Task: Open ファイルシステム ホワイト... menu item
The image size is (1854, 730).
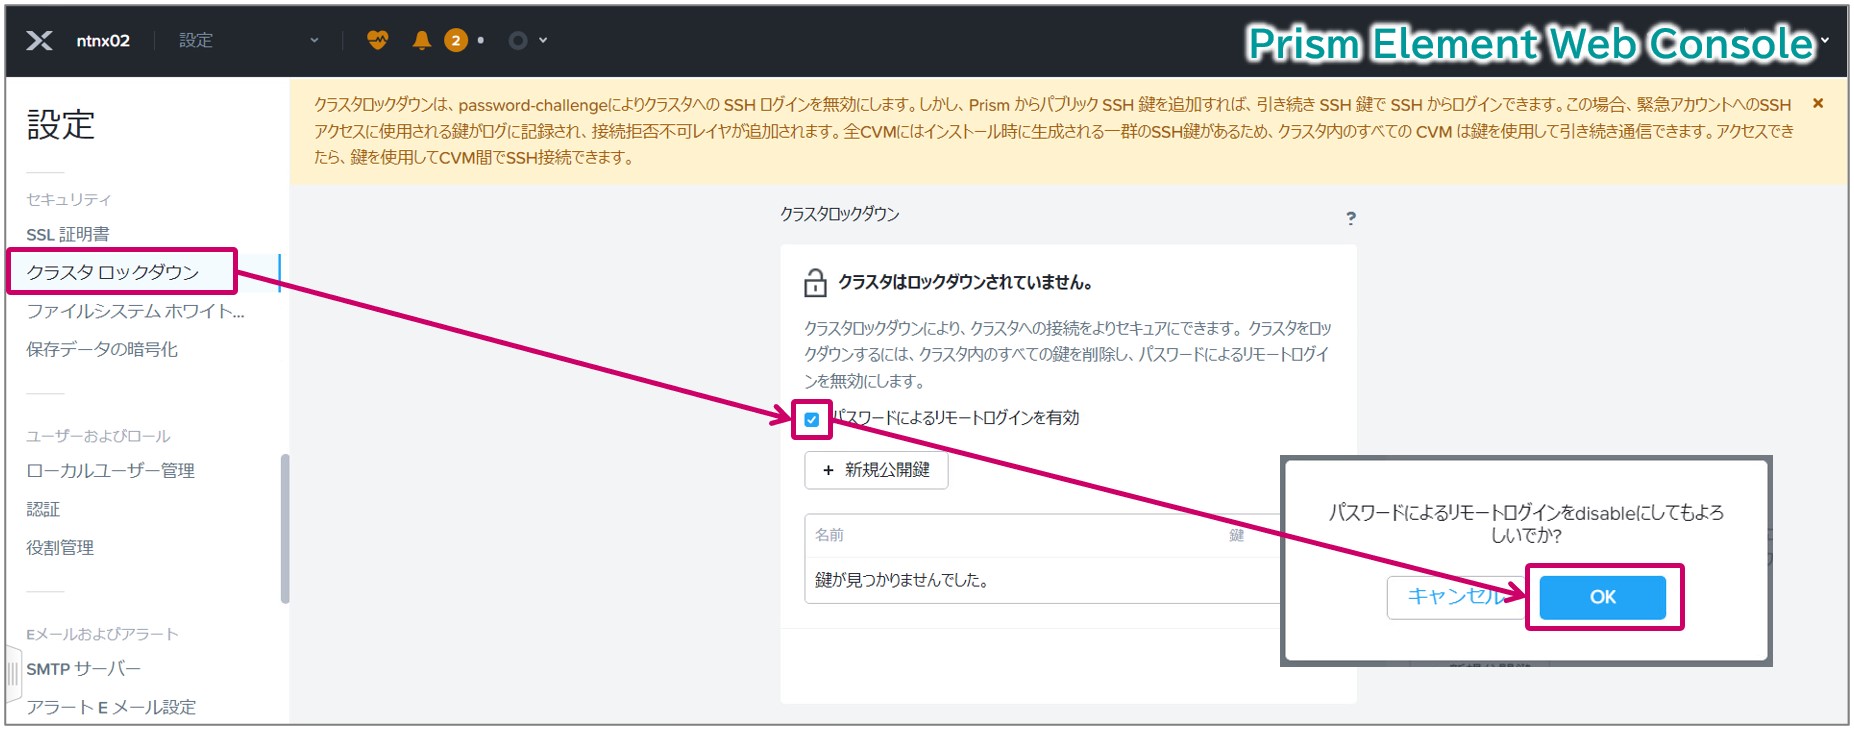Action: coord(135,311)
